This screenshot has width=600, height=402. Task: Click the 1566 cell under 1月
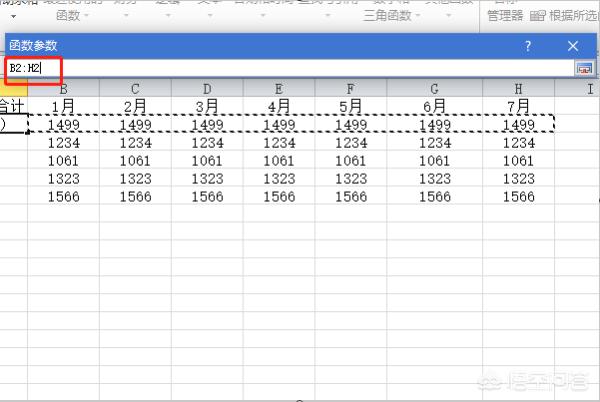(64, 196)
